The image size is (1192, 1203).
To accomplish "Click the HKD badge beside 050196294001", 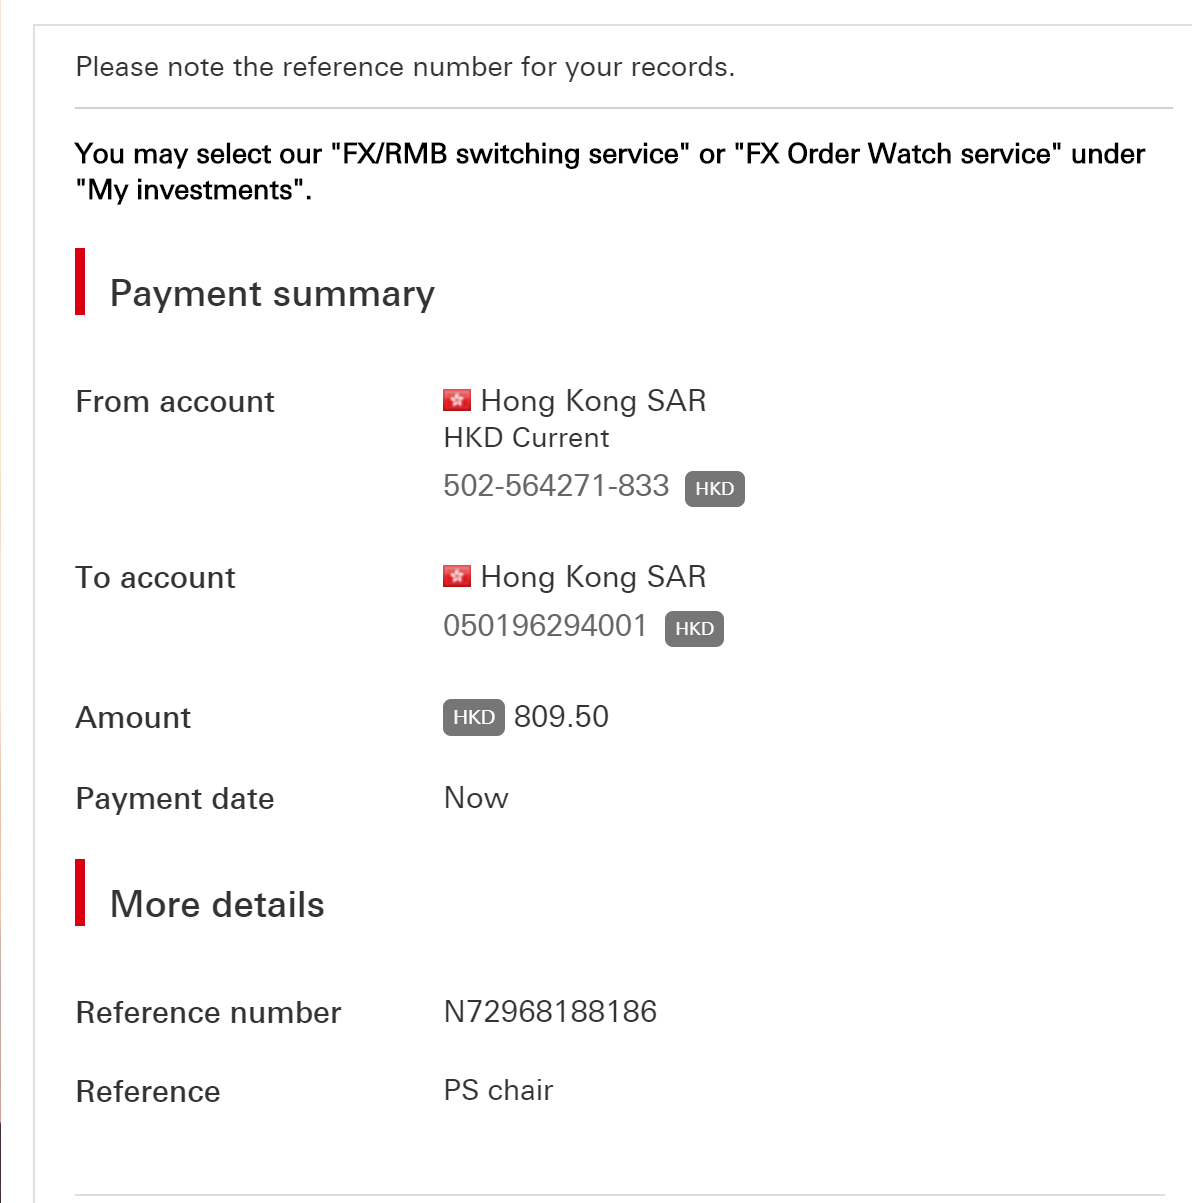I will pos(694,629).
